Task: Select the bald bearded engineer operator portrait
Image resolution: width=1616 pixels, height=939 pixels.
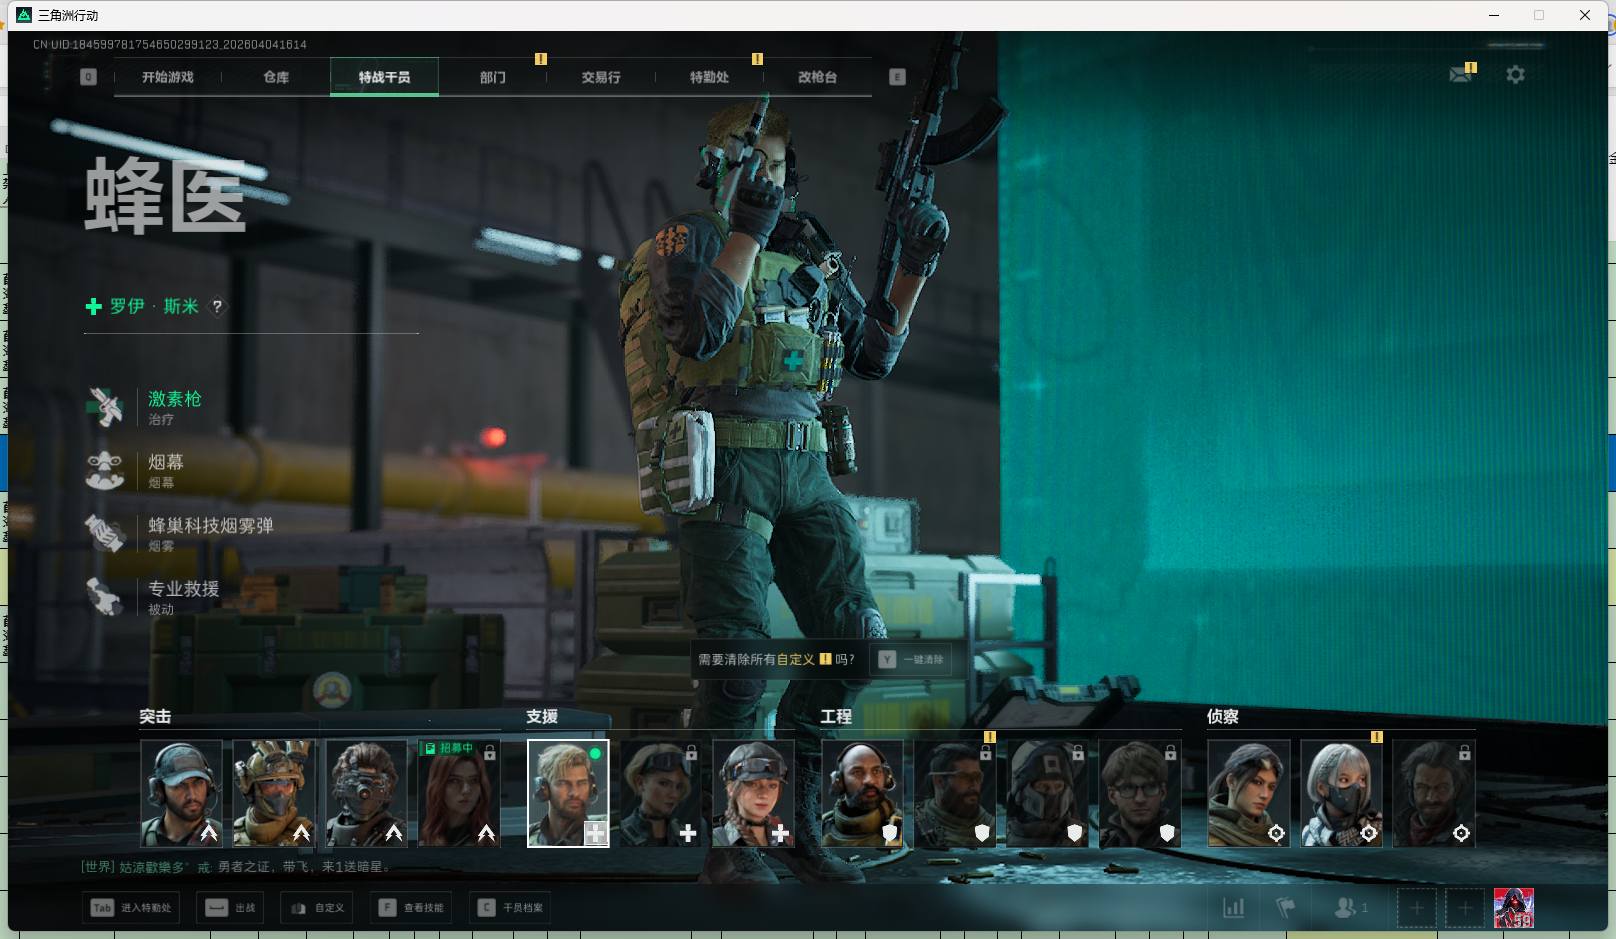Action: [x=862, y=793]
